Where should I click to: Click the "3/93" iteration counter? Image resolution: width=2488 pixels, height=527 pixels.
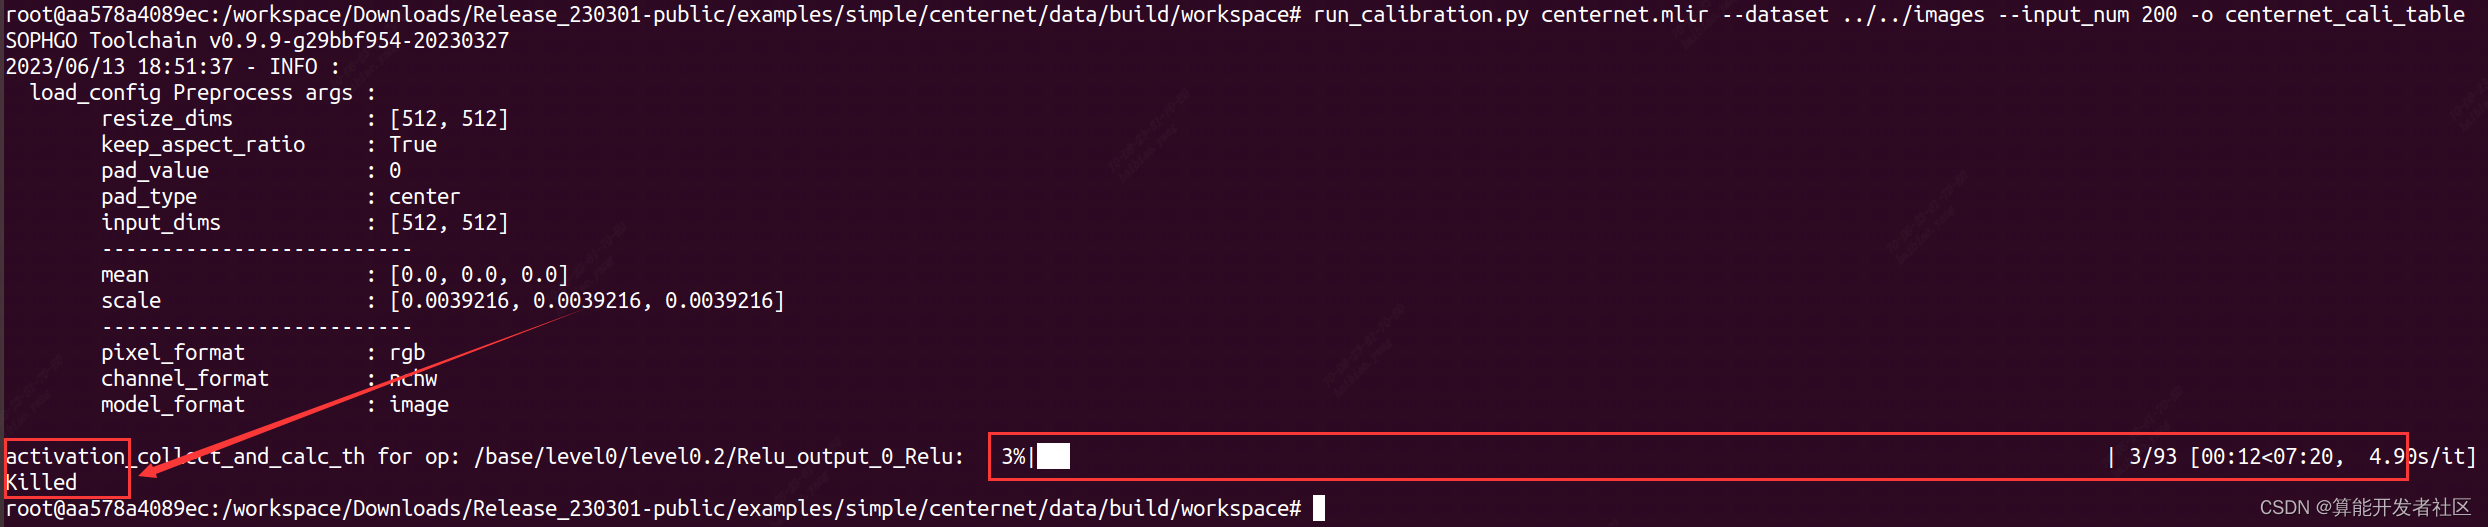[x=2152, y=457]
